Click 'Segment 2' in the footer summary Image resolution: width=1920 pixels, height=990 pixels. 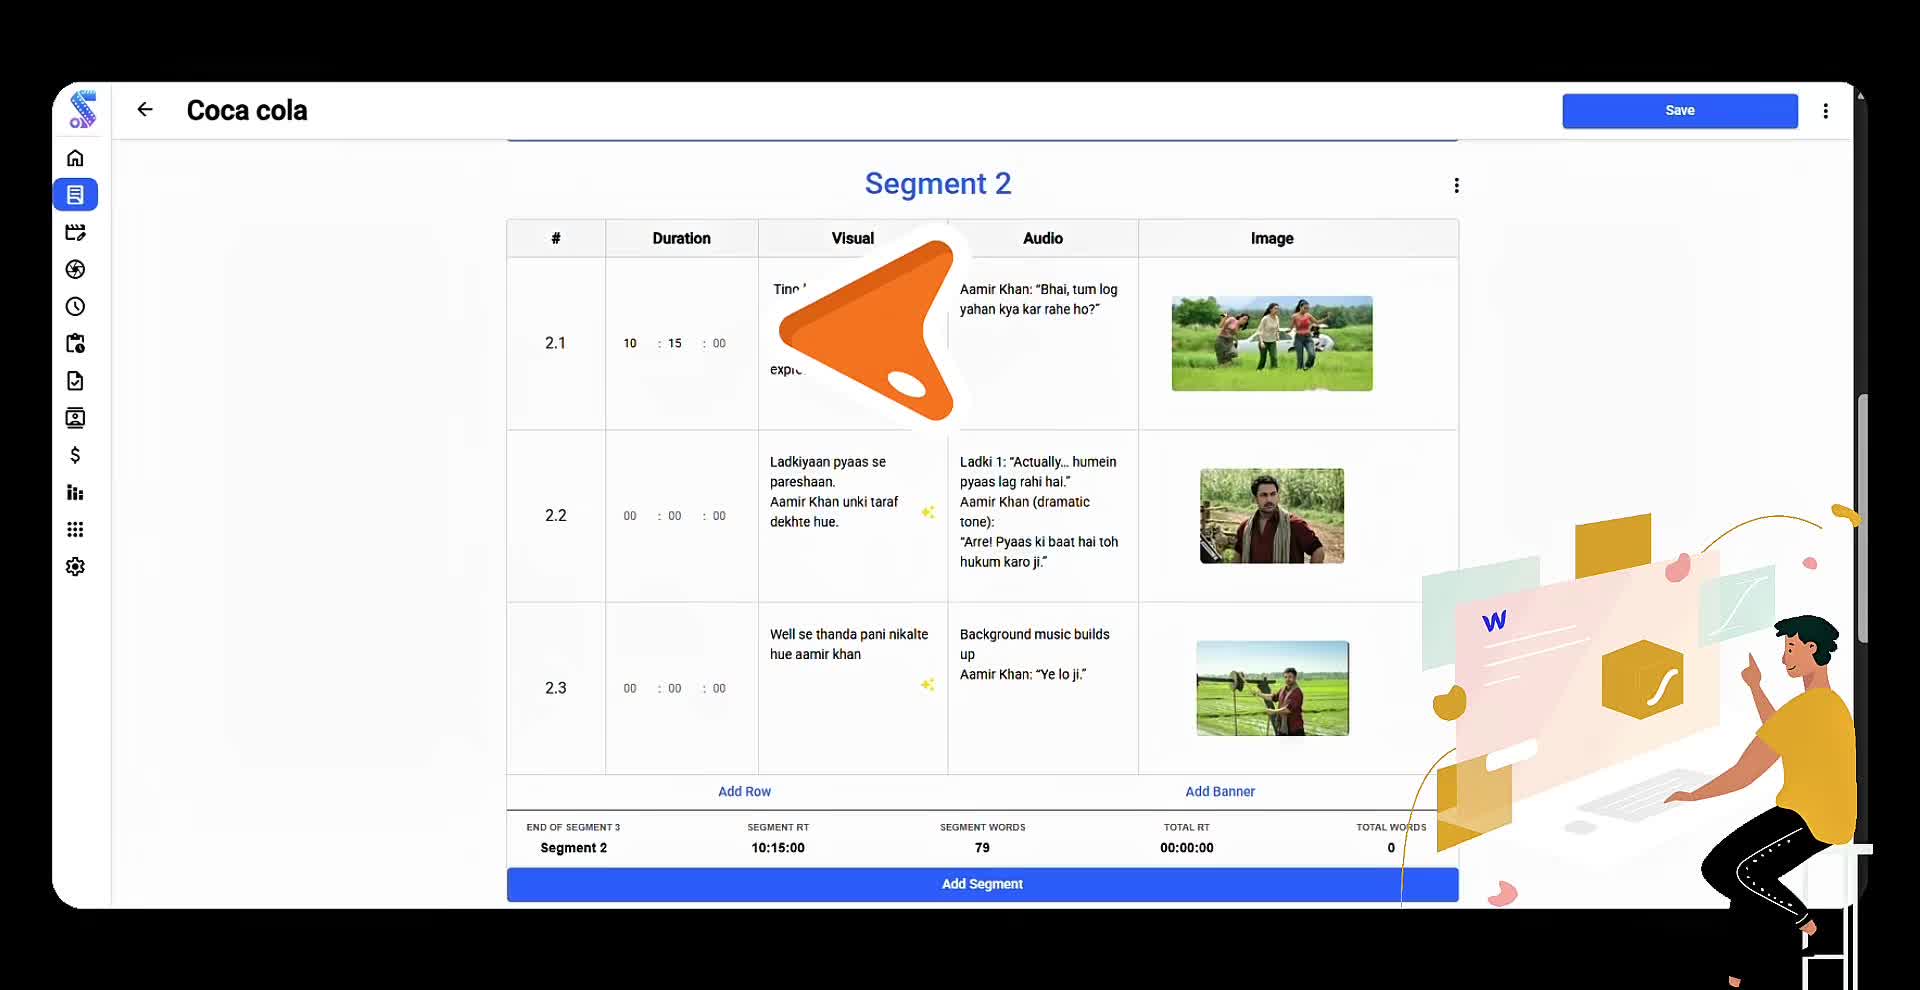(574, 848)
